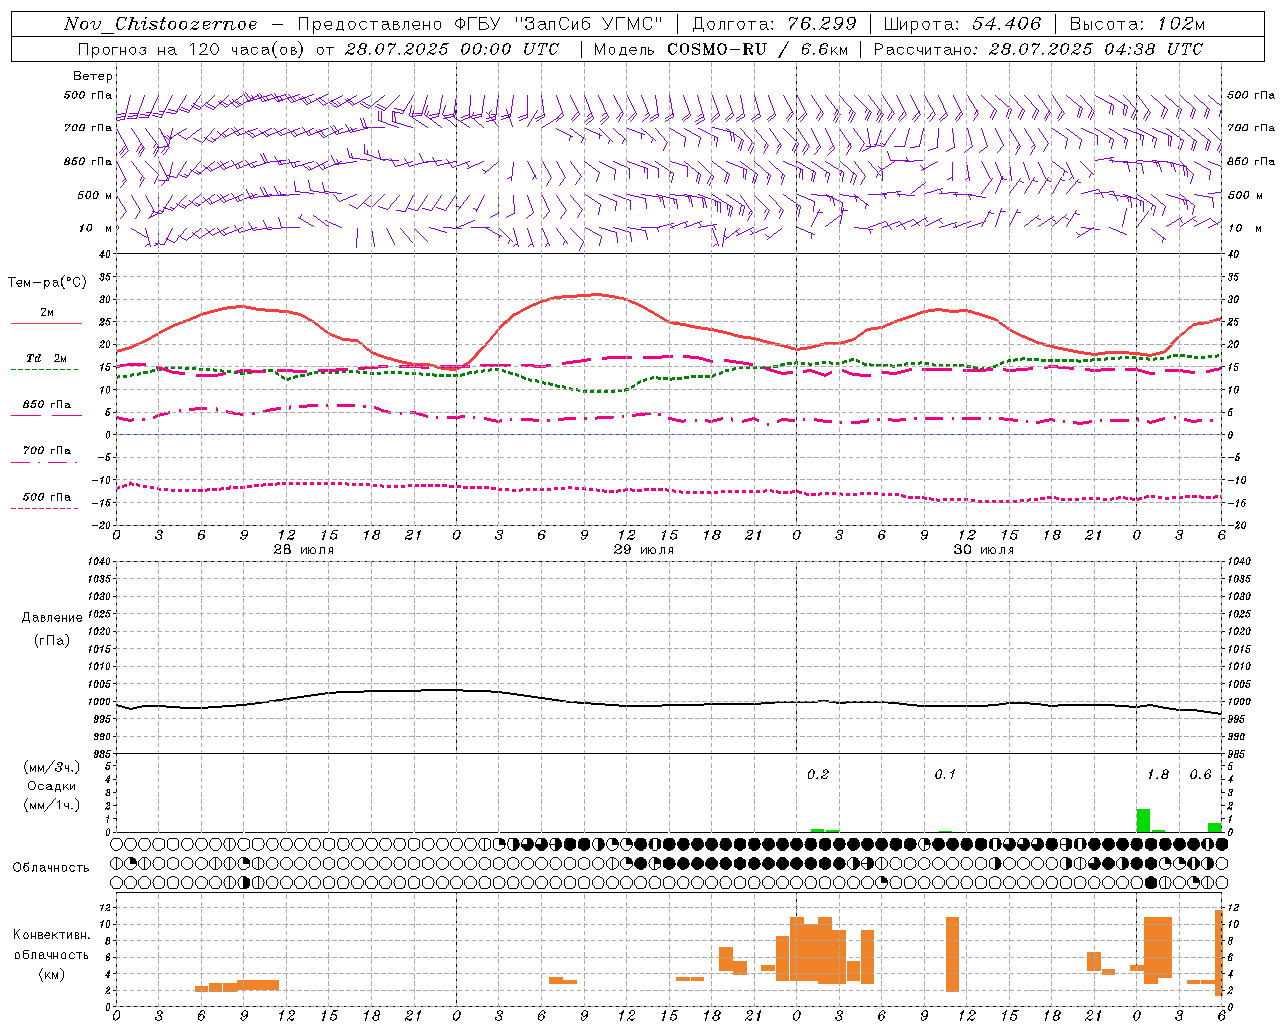Click the (мм/3ч.) unit label
Image resolution: width=1280 pixels, height=1024 pixels.
click(51, 767)
